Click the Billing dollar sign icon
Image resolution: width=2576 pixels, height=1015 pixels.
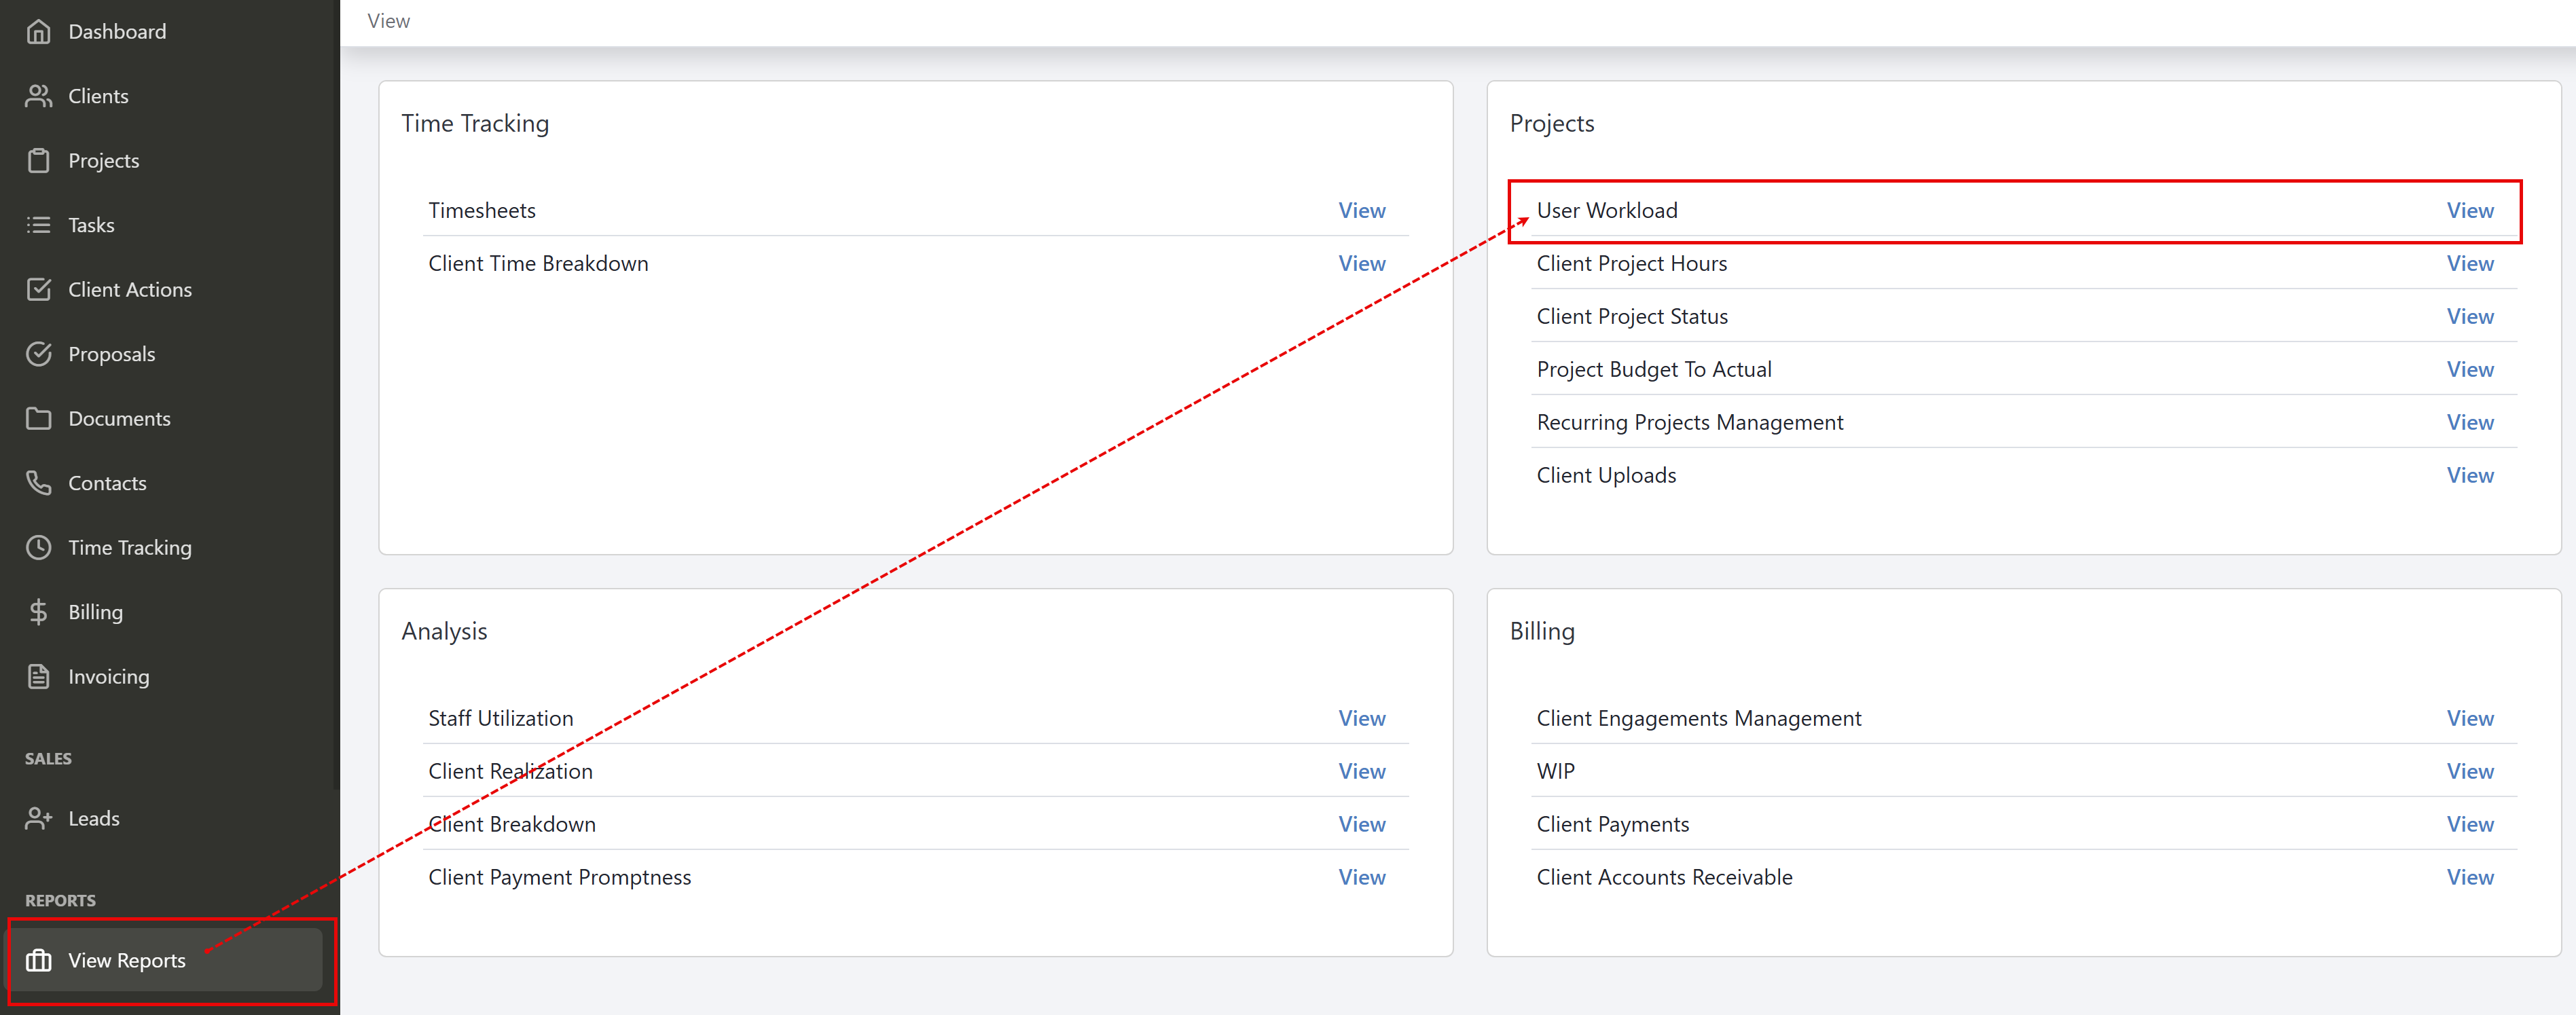pos(39,611)
